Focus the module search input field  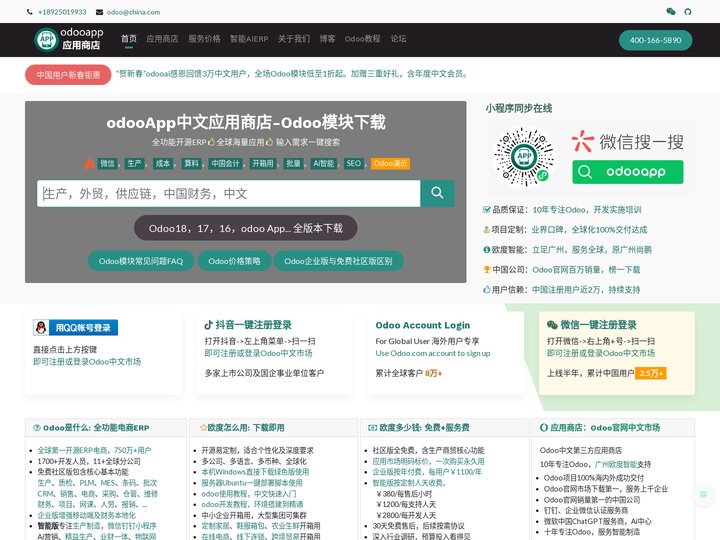pos(229,193)
